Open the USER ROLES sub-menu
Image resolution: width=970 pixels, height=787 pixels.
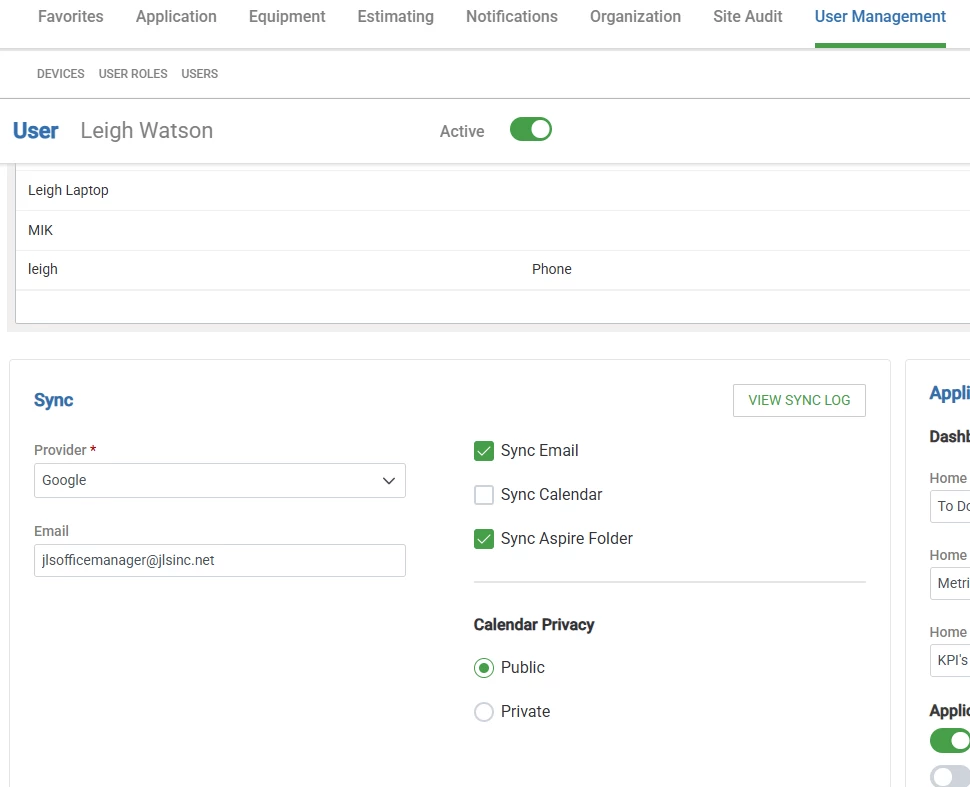[x=133, y=74]
